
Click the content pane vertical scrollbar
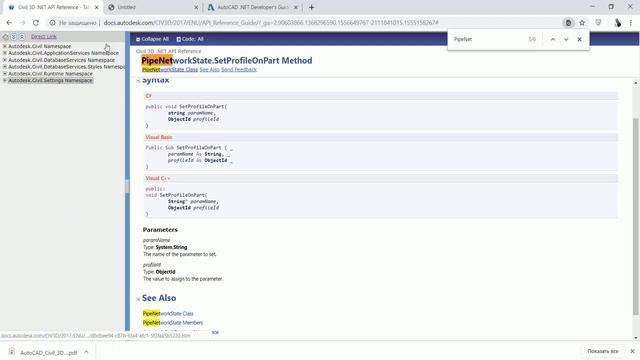[636, 216]
